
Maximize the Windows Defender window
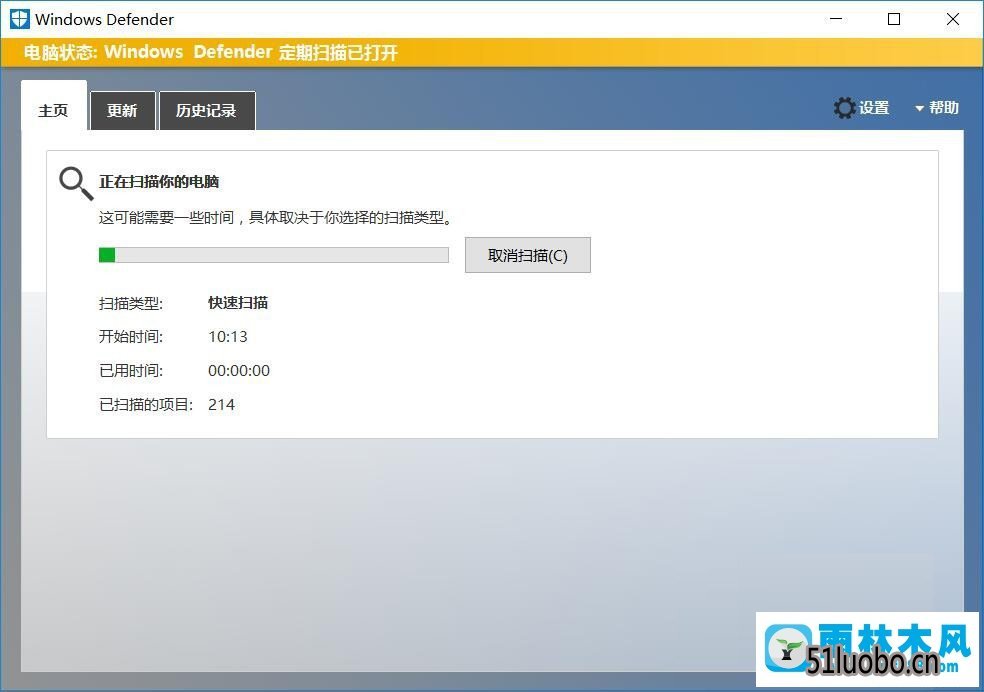click(894, 19)
